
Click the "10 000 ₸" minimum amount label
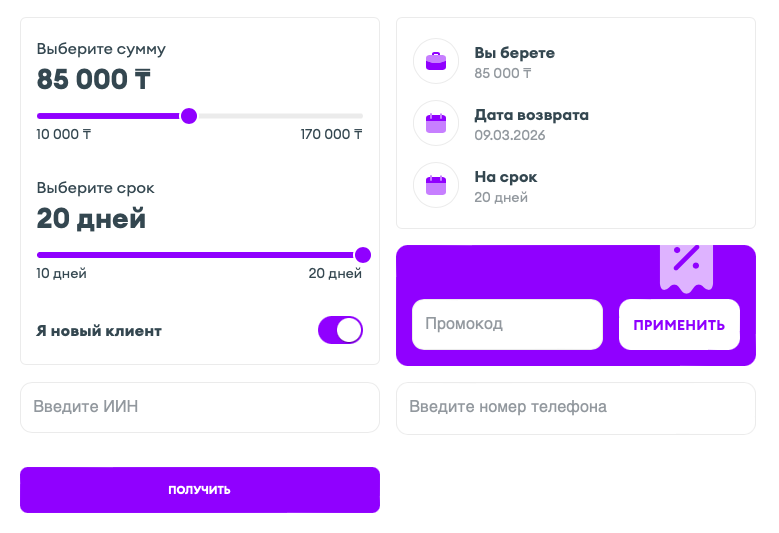(x=64, y=134)
